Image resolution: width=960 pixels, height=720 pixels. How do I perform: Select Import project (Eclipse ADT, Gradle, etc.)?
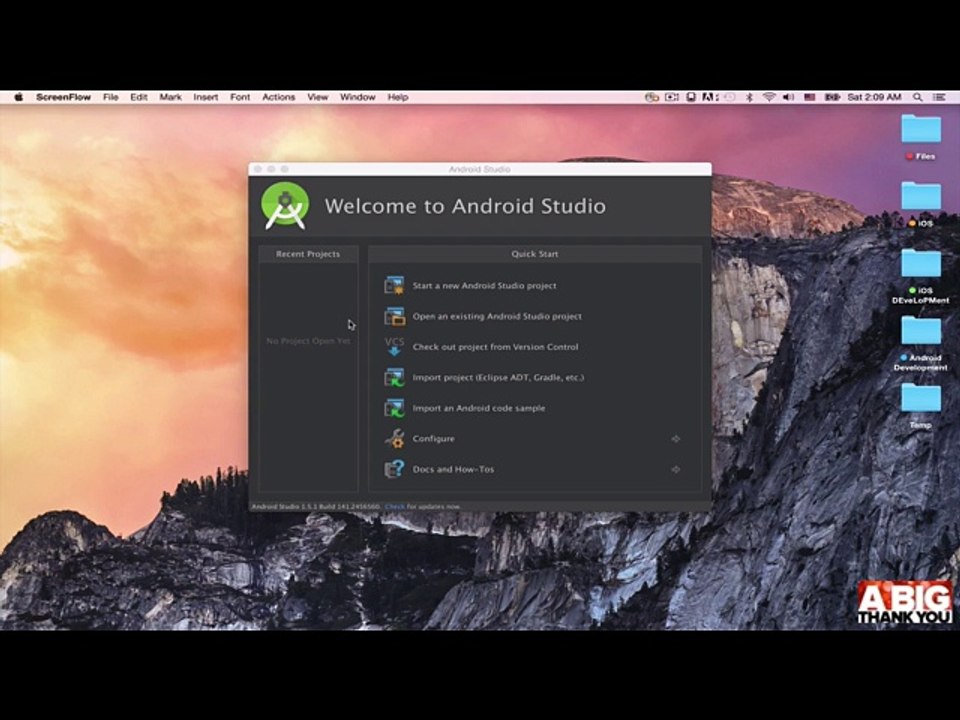[498, 377]
